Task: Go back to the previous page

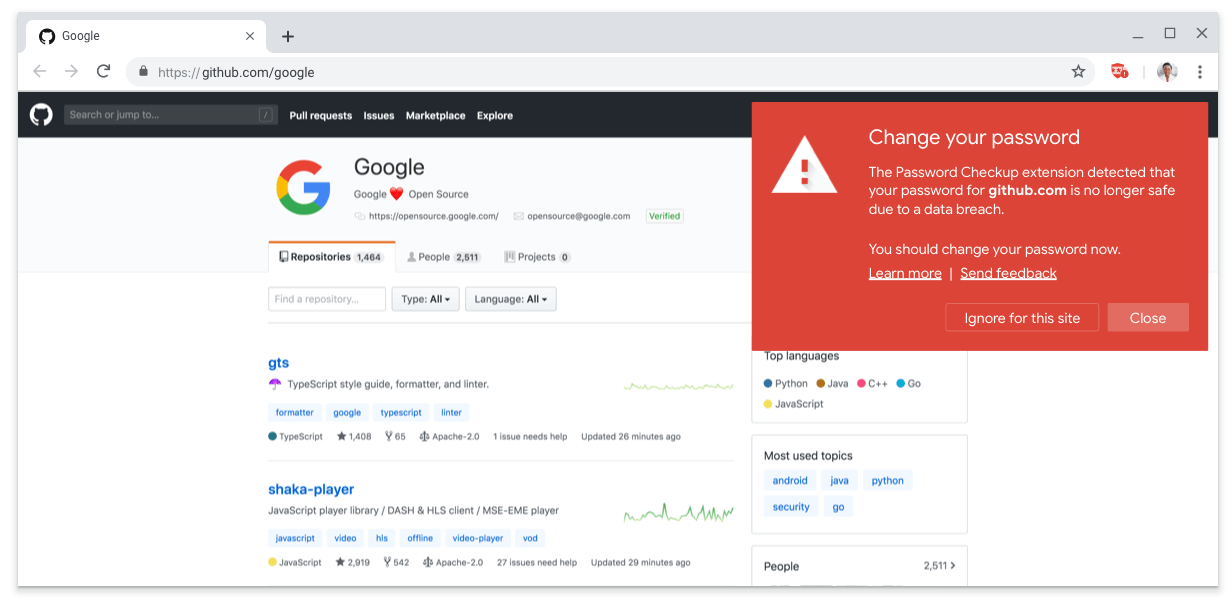Action: (40, 72)
